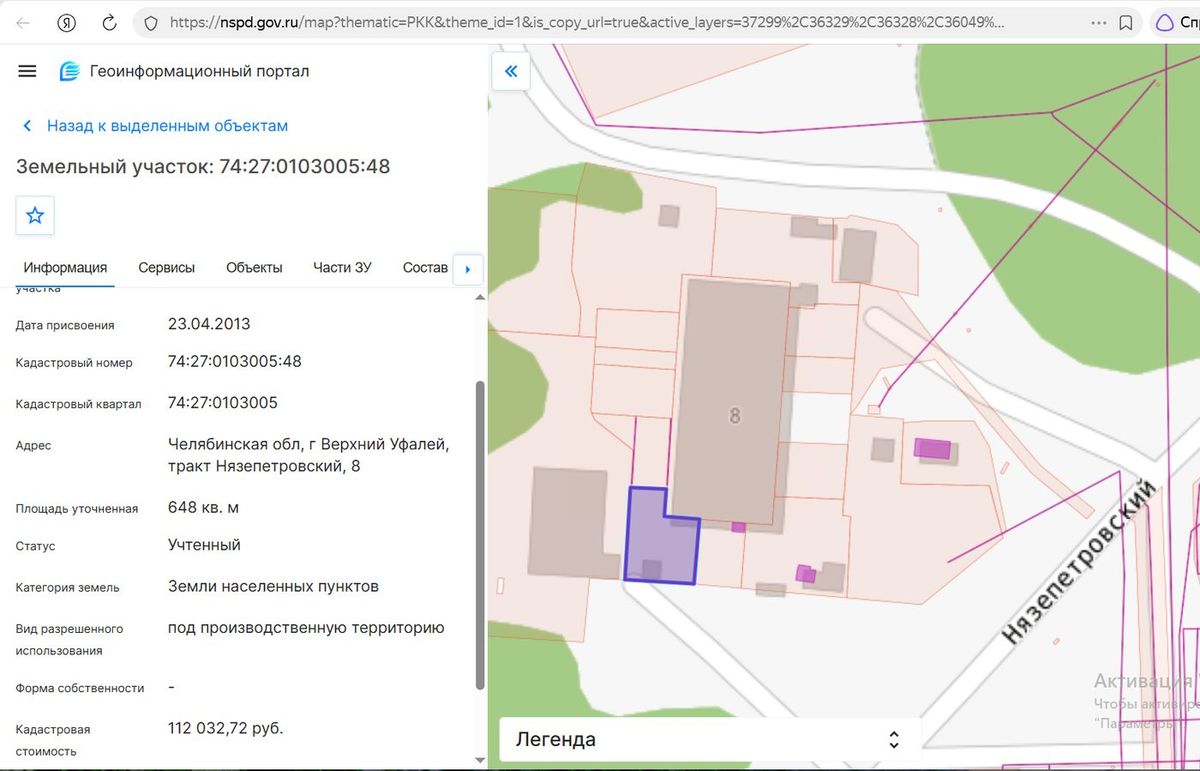Image resolution: width=1200 pixels, height=771 pixels.
Task: Open the Сервисы tab
Action: tap(166, 267)
